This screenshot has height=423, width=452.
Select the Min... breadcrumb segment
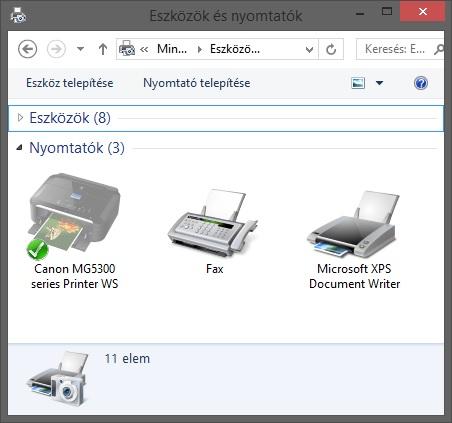pos(172,49)
